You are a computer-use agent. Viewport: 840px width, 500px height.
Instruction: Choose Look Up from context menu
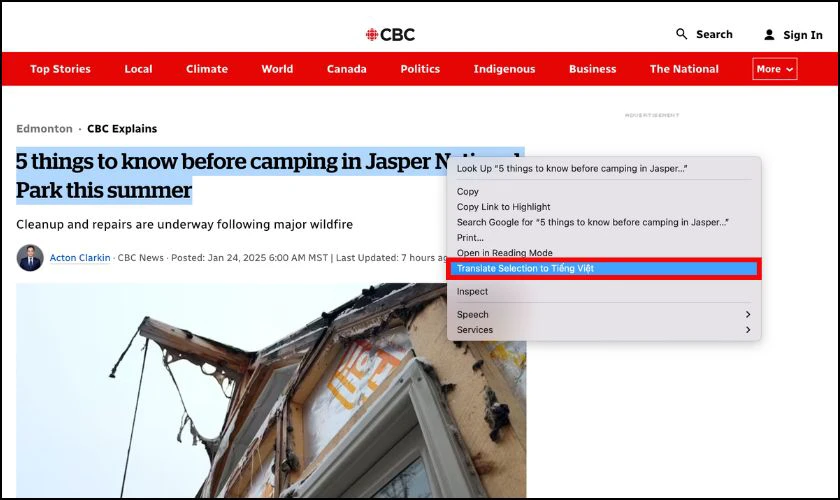coord(604,168)
